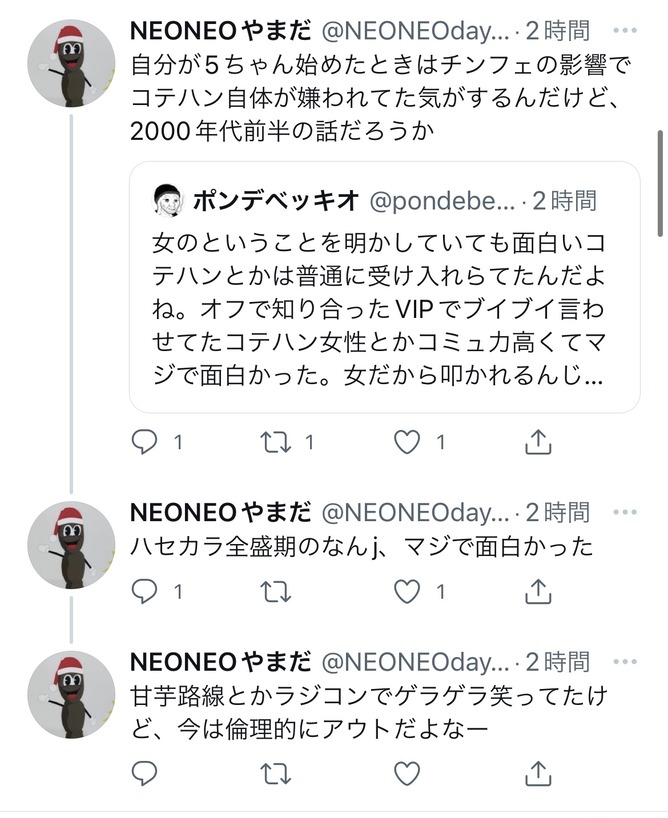Share the ハセカラ全盛期 tweet

(x=538, y=592)
